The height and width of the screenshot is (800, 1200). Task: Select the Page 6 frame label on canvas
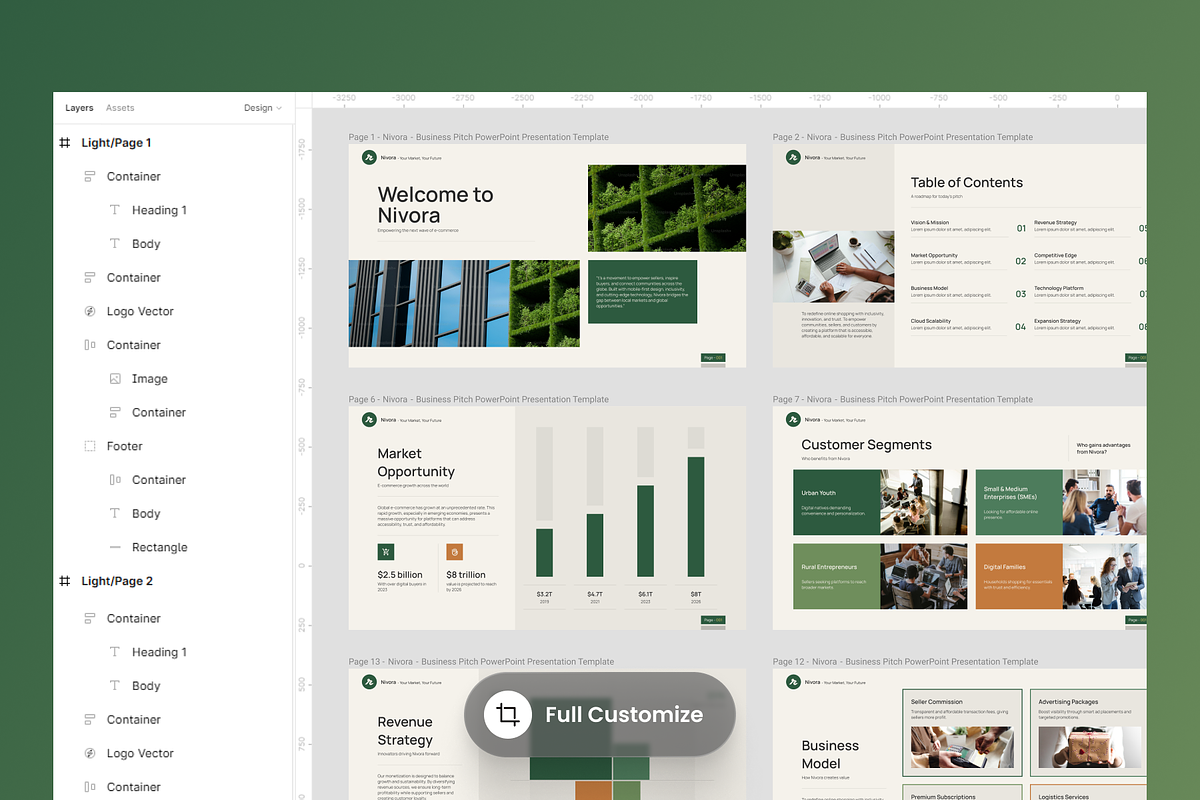(x=478, y=399)
